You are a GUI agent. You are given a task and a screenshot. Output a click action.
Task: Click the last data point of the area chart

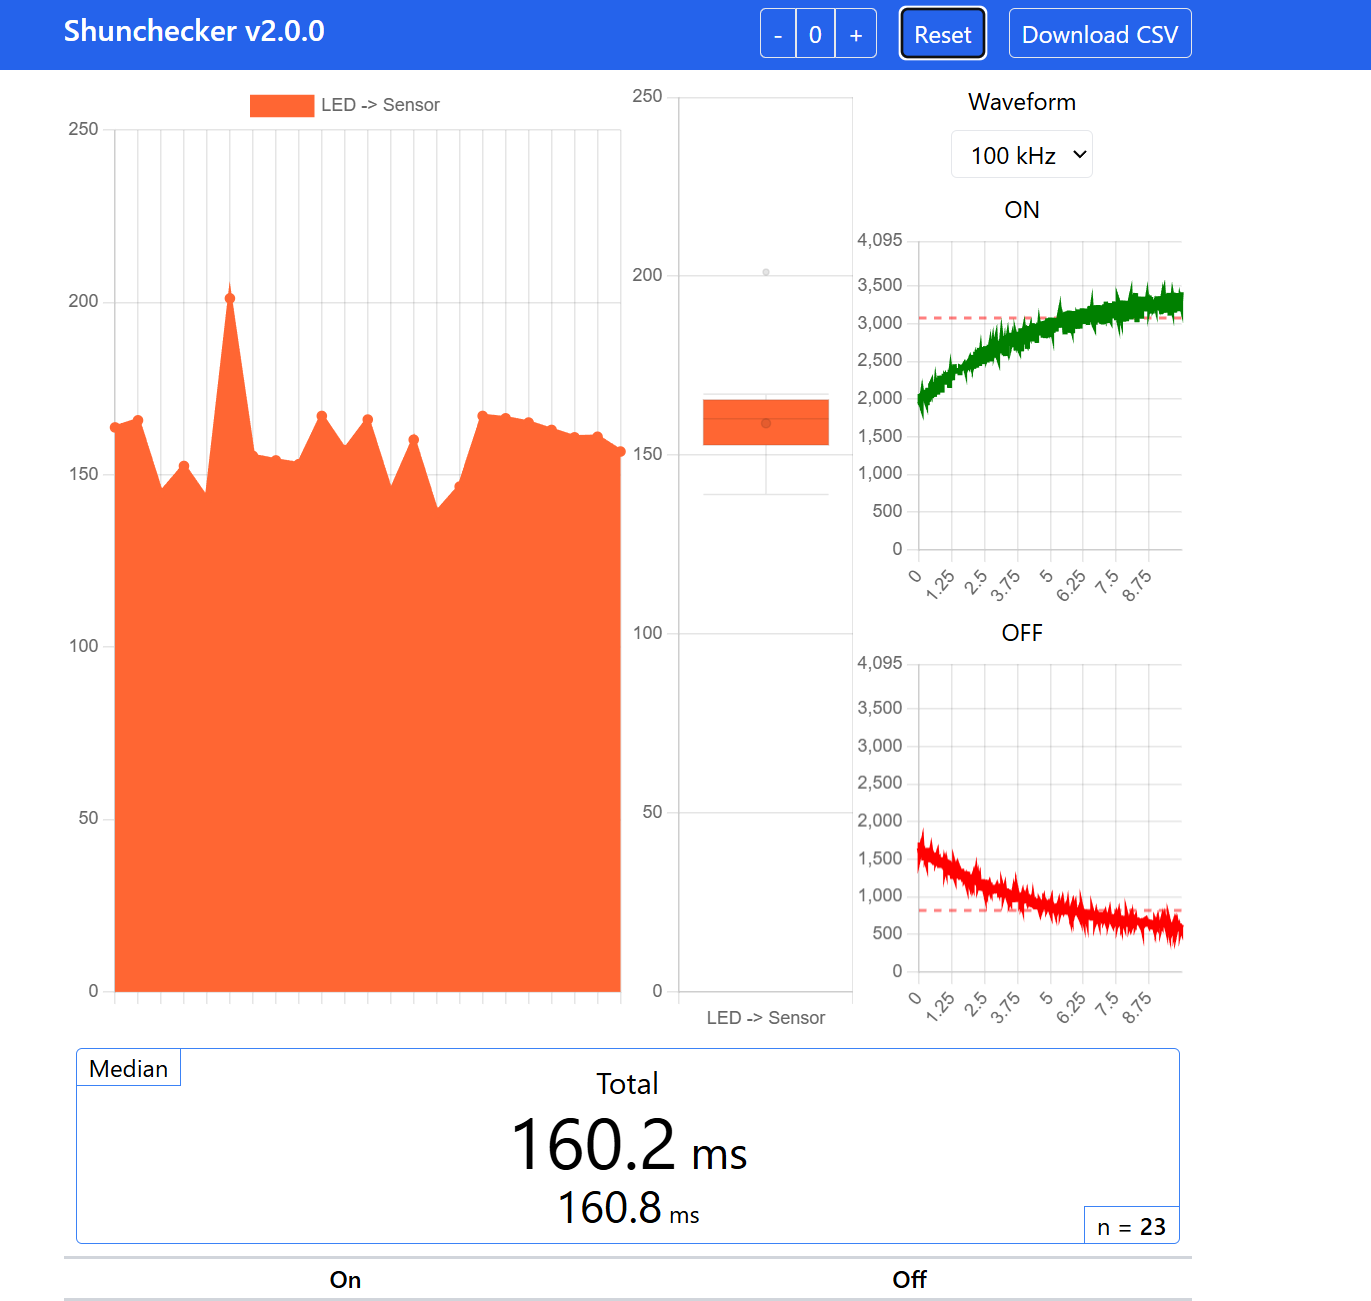tap(620, 452)
